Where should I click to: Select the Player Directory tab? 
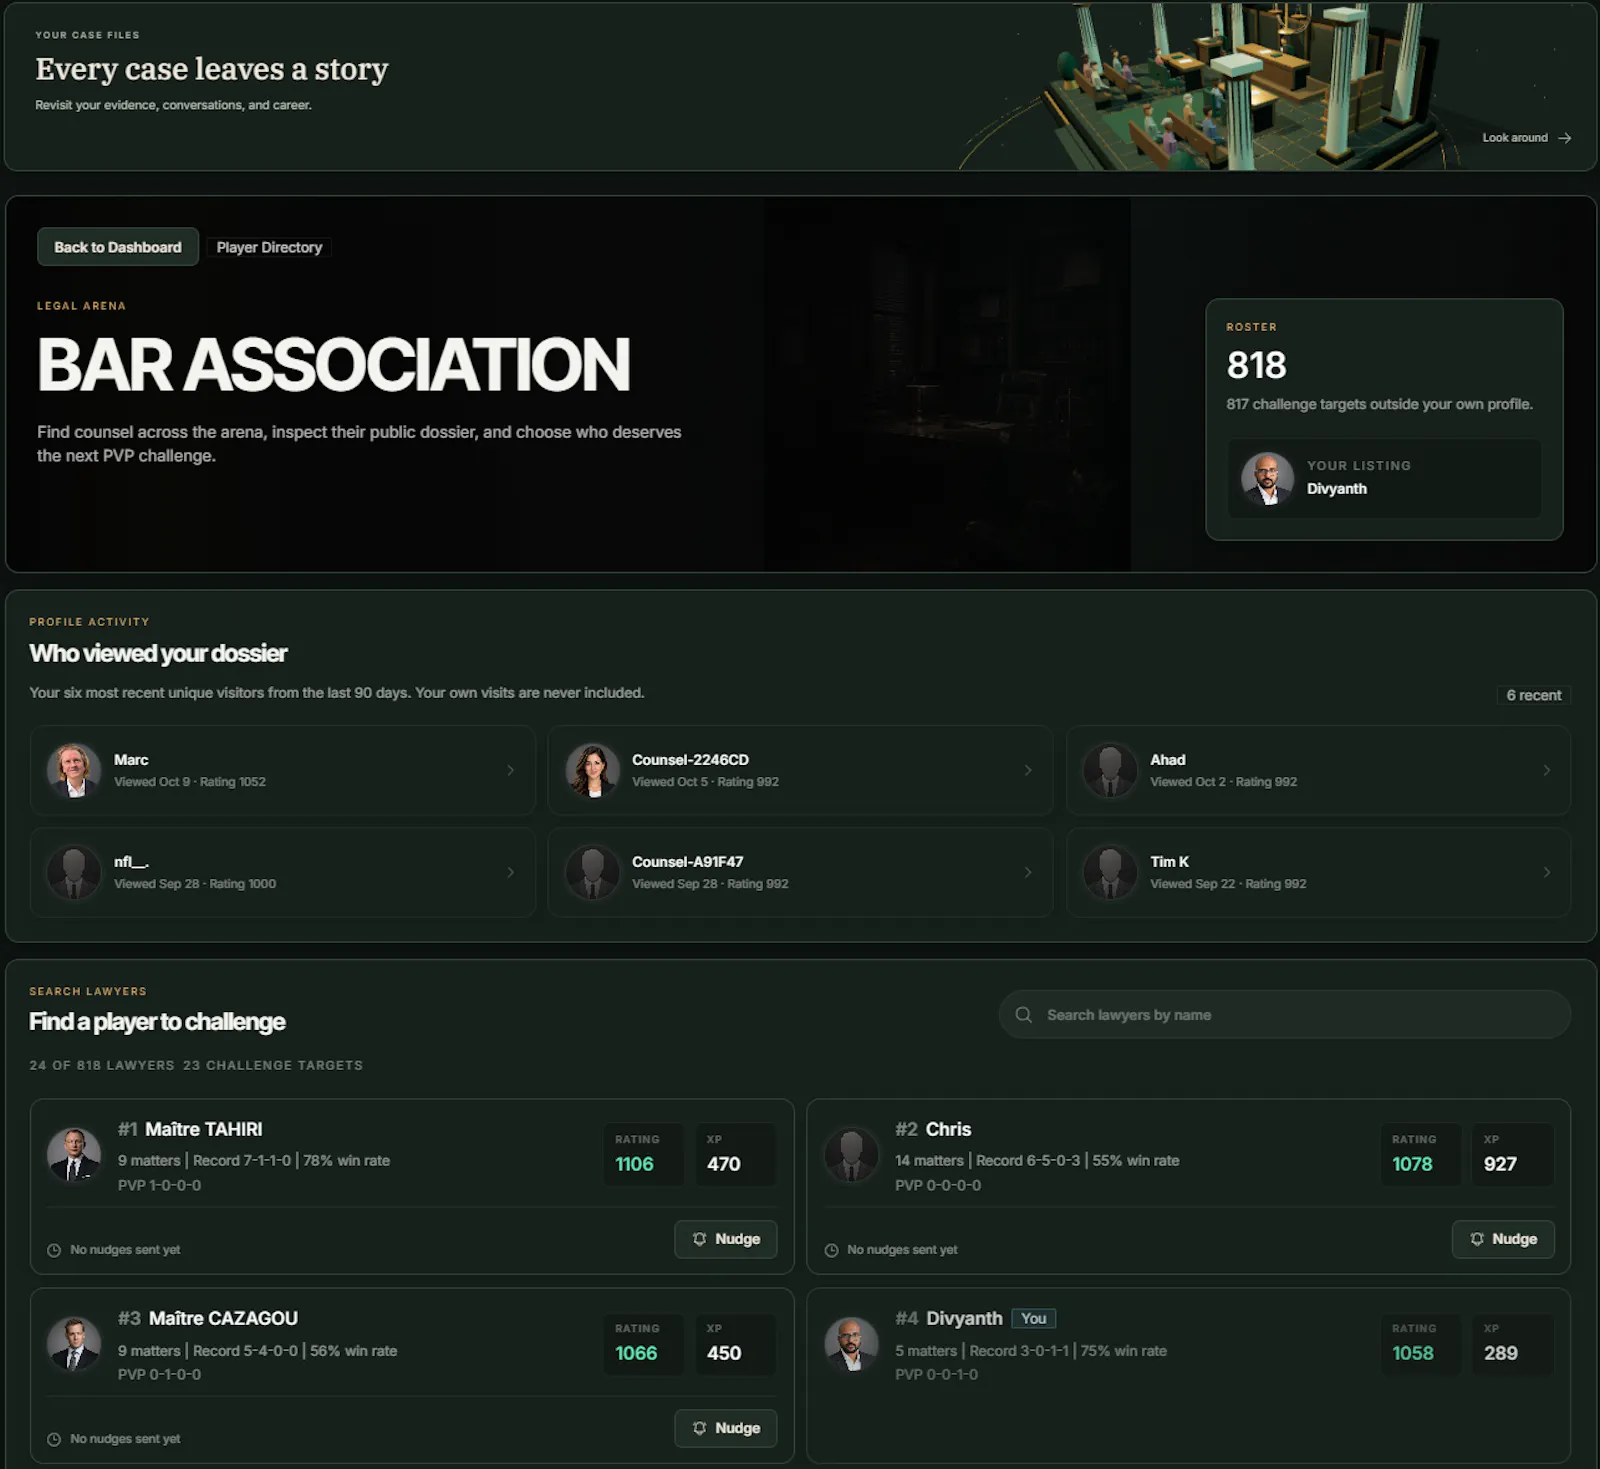[269, 247]
